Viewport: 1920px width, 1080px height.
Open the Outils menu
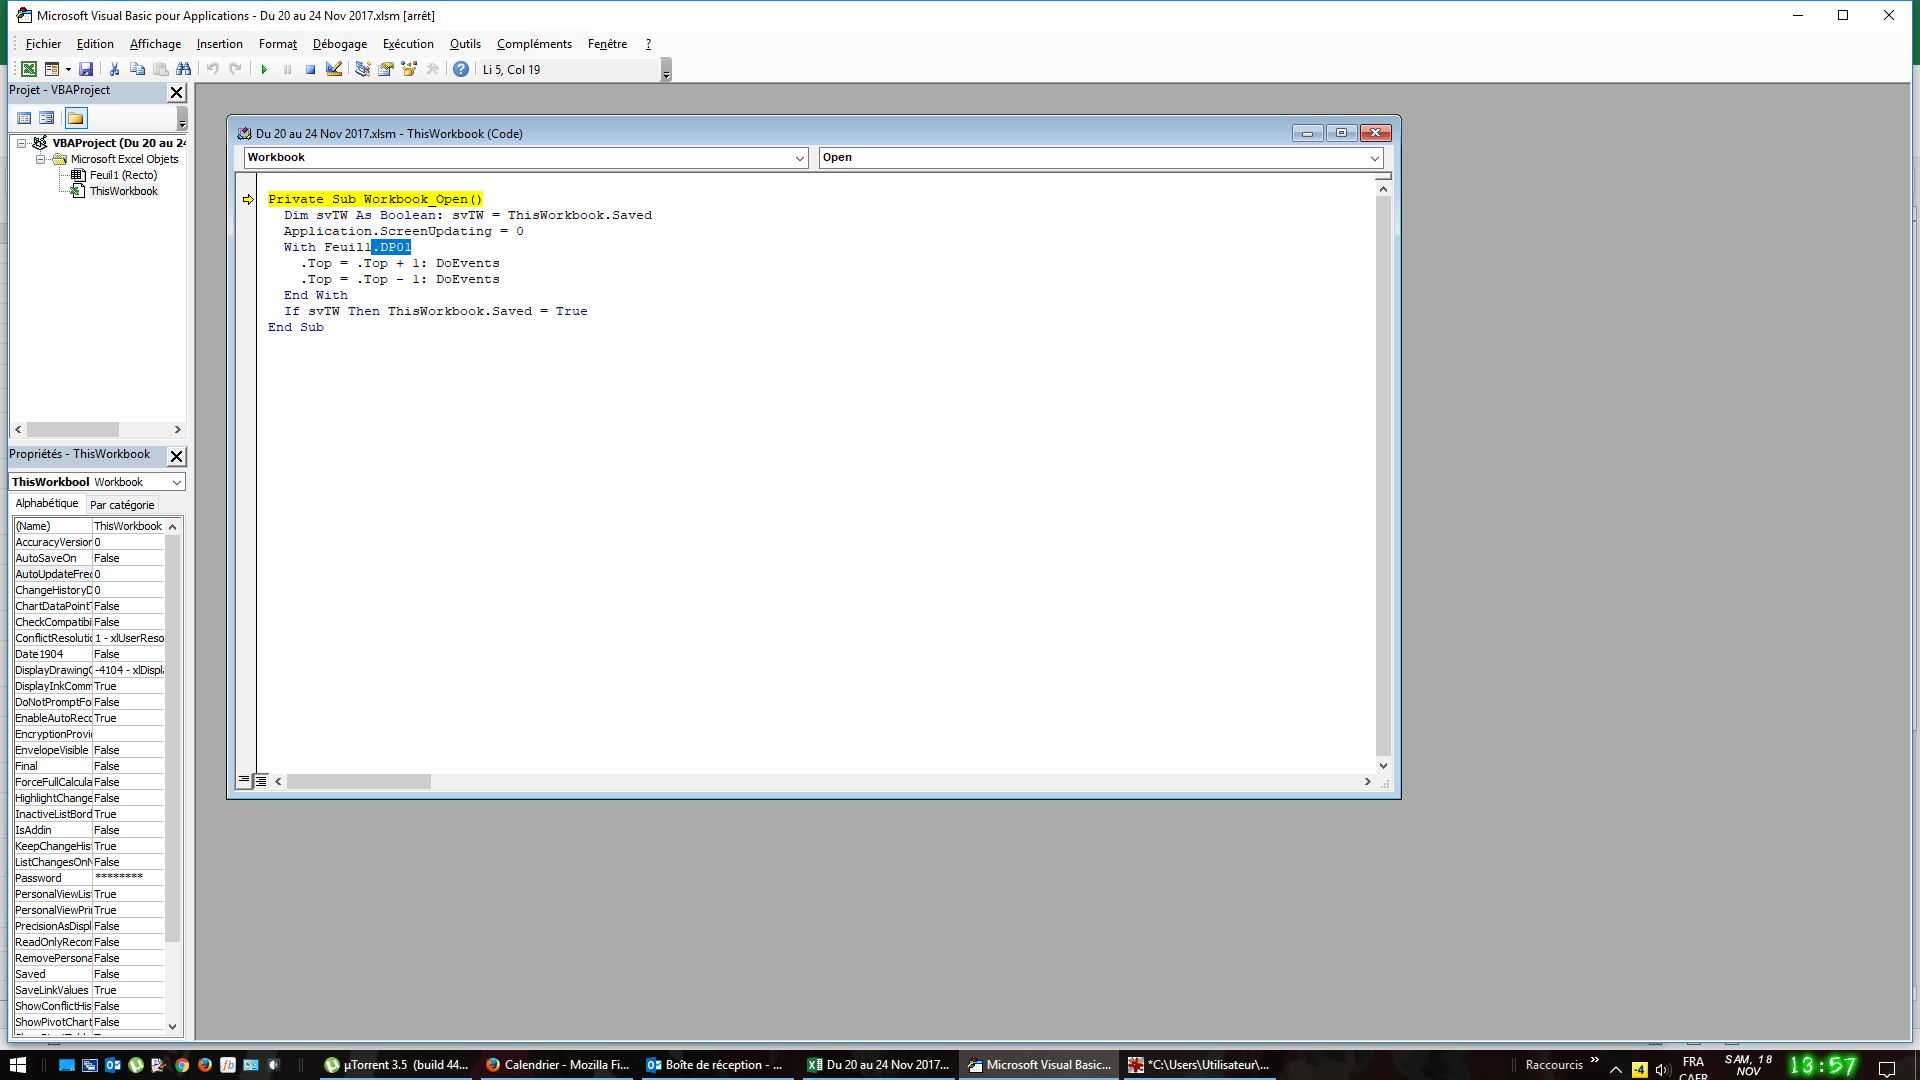click(x=465, y=44)
